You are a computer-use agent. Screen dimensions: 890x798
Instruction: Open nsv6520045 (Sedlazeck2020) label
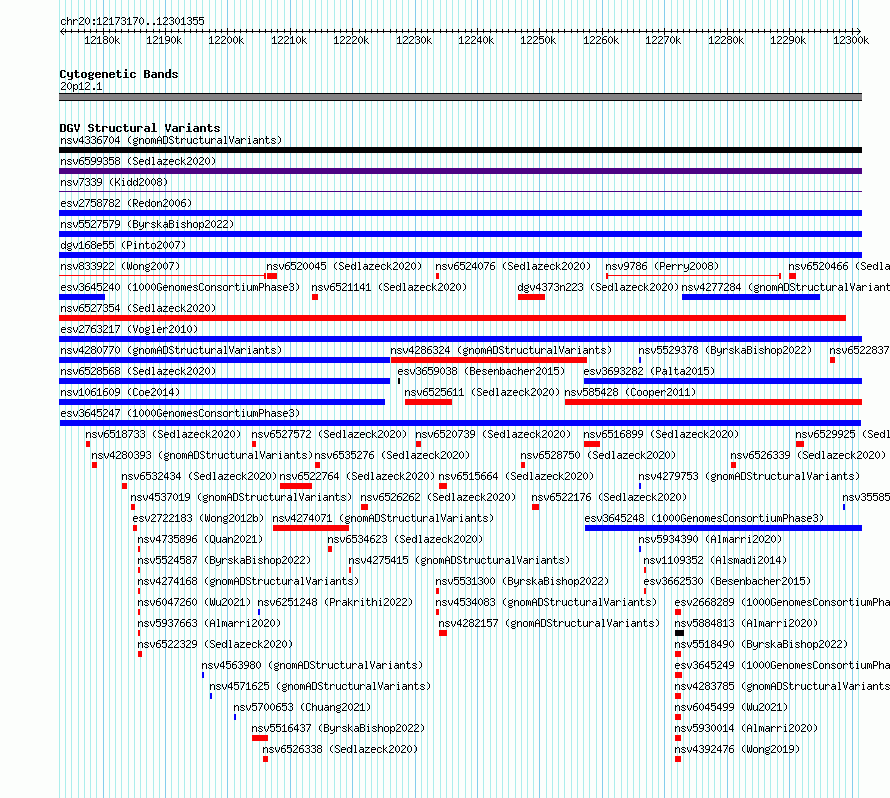[344, 266]
